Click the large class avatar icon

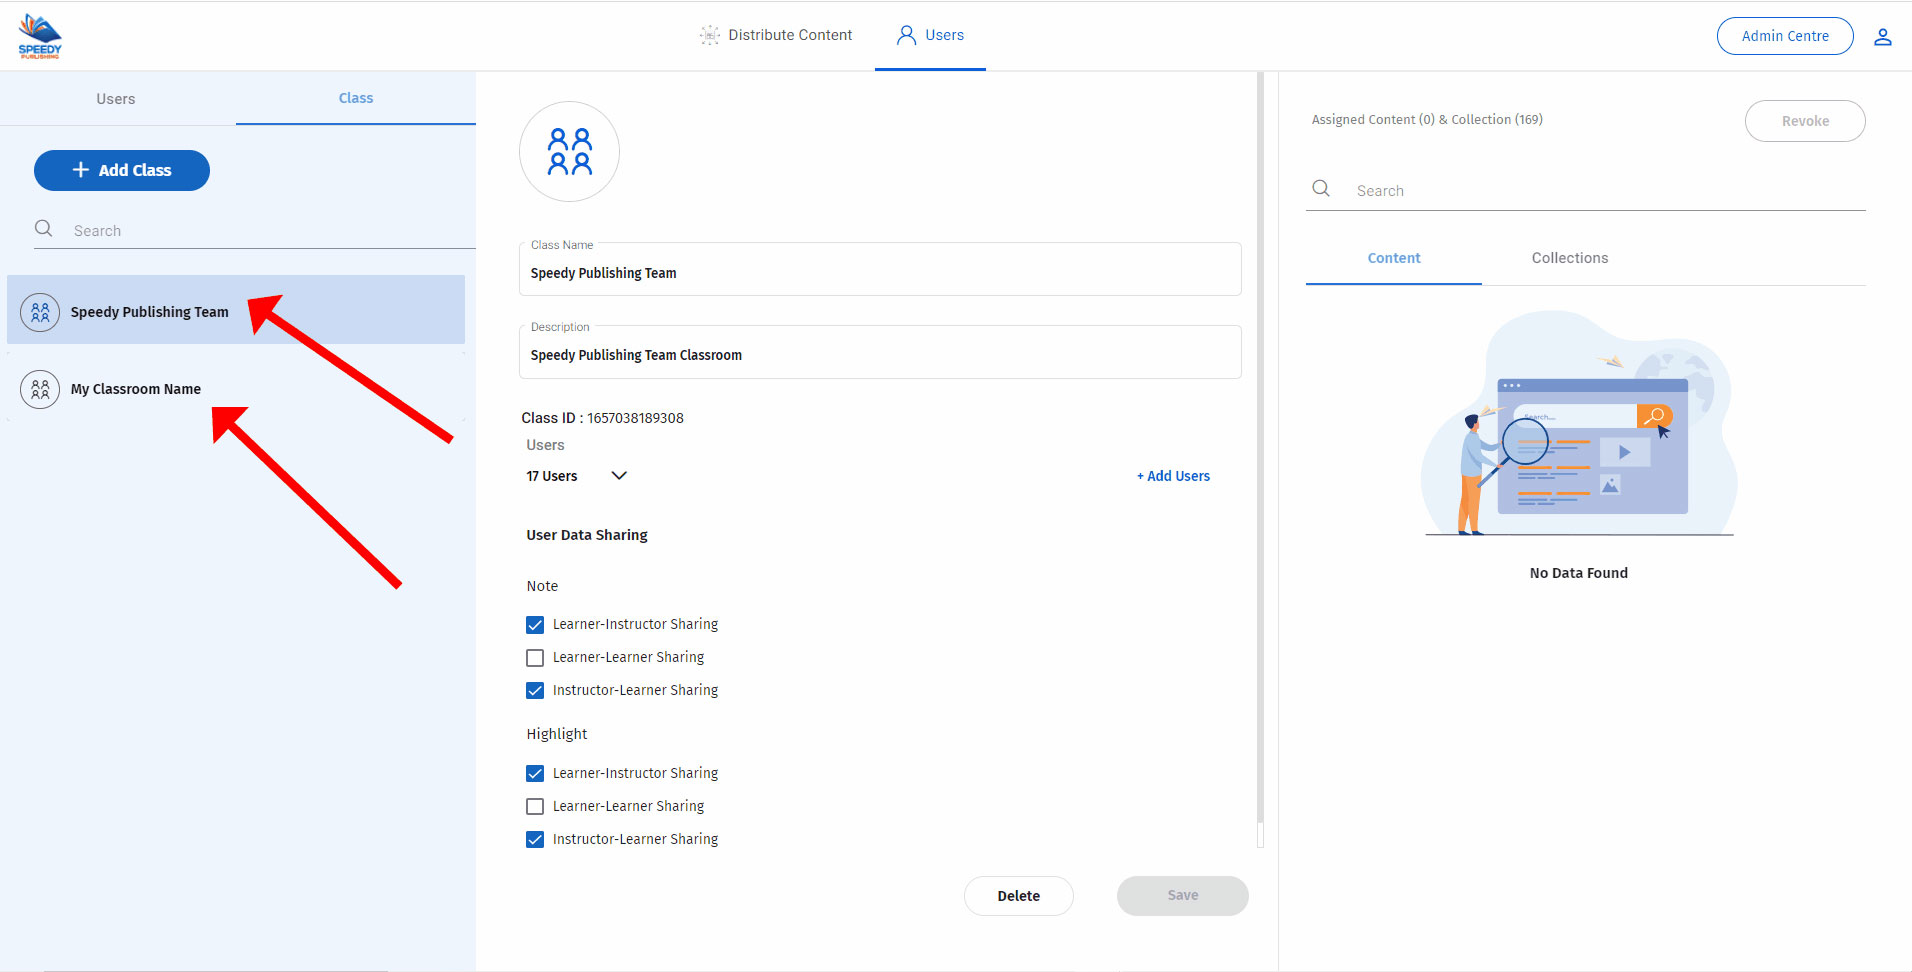tap(569, 152)
